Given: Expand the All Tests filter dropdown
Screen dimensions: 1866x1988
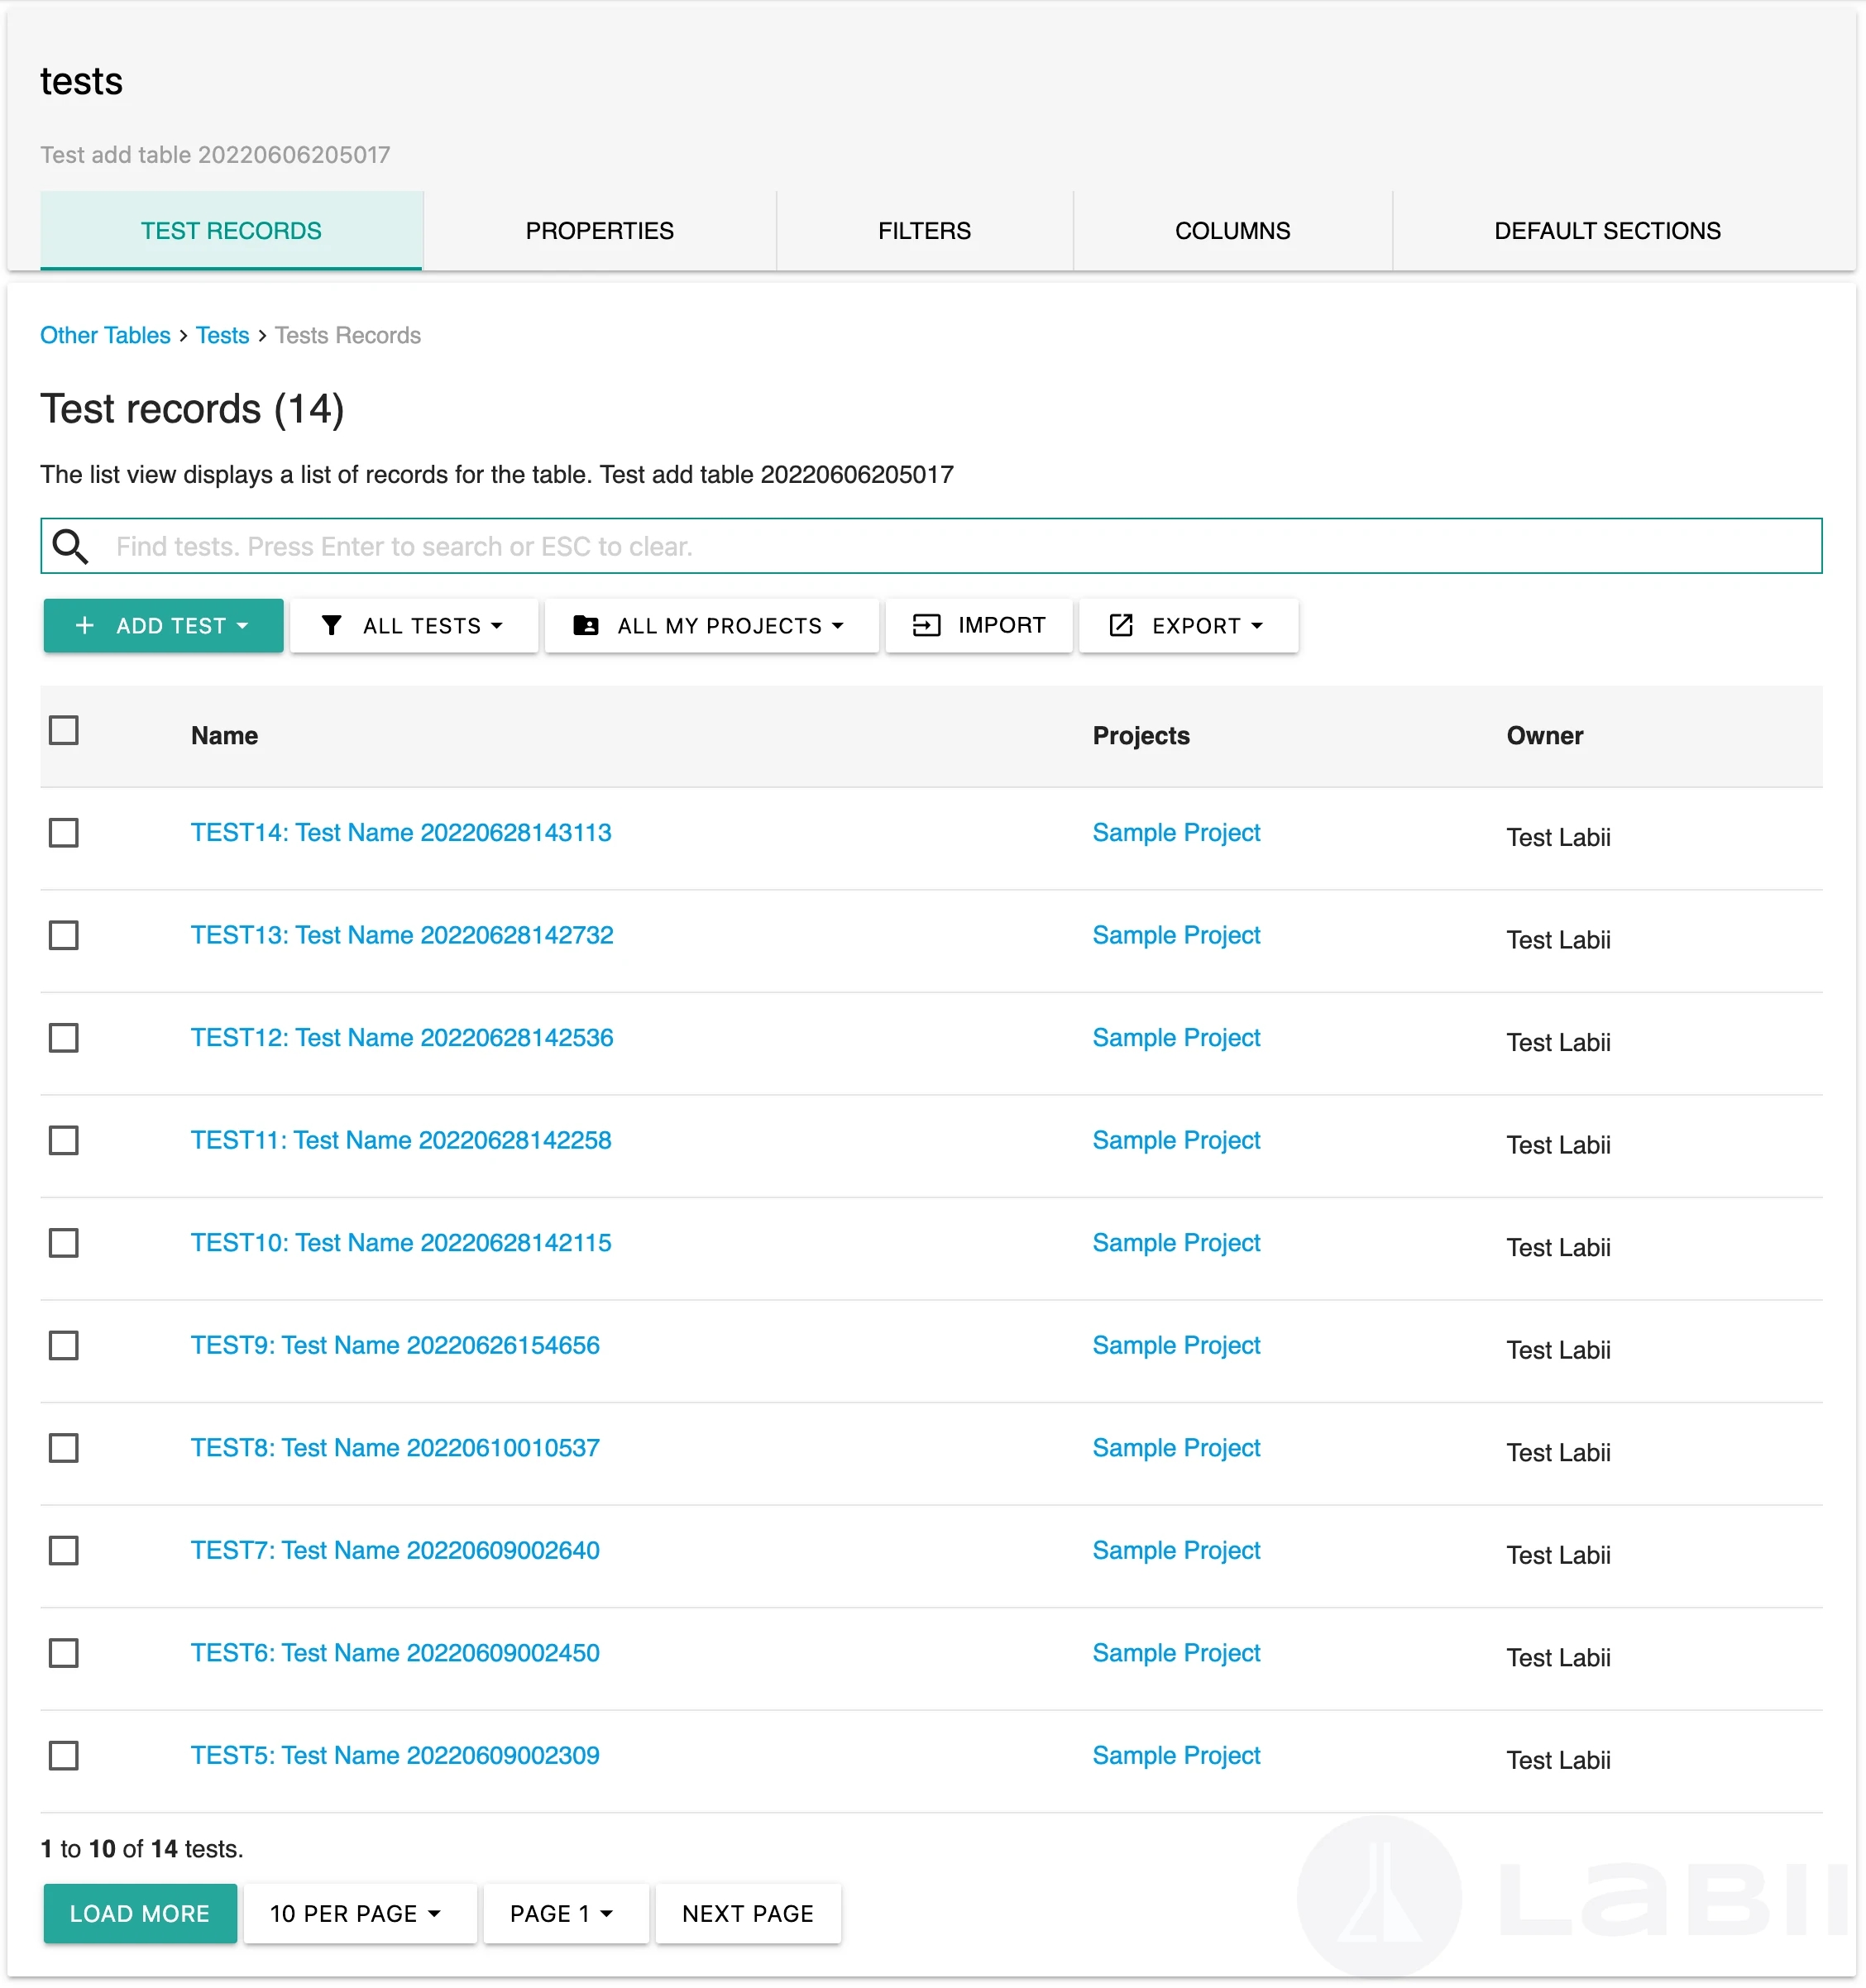Looking at the screenshot, I should coord(414,625).
